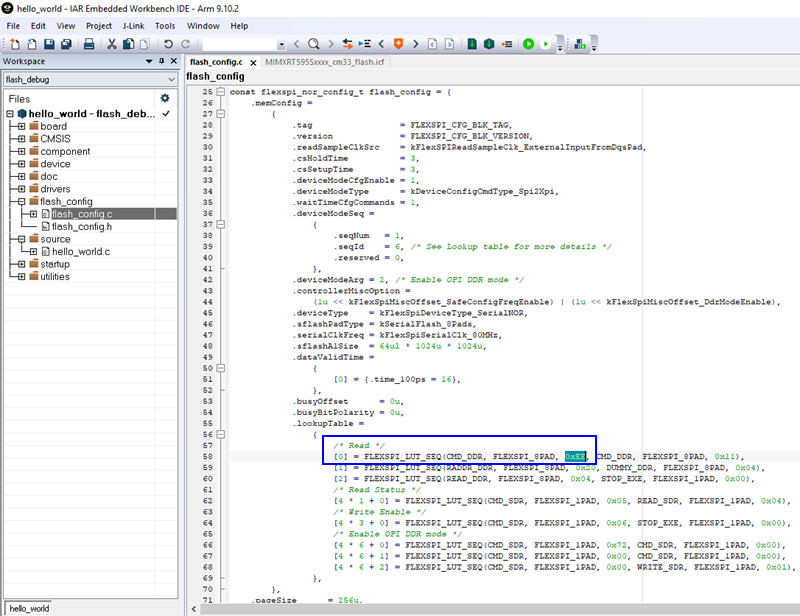This screenshot has height=616, width=800.
Task: Collapse the hello_world project root node
Action: [10, 114]
